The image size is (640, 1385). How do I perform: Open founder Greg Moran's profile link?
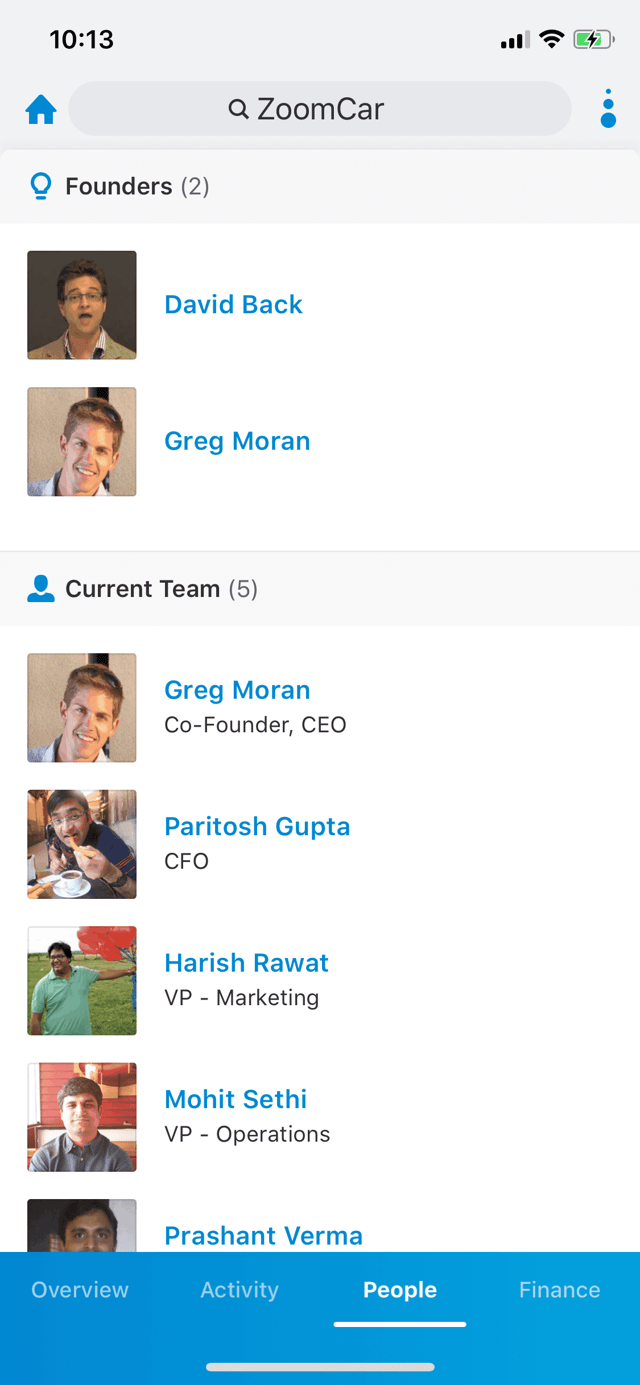pyautogui.click(x=237, y=441)
